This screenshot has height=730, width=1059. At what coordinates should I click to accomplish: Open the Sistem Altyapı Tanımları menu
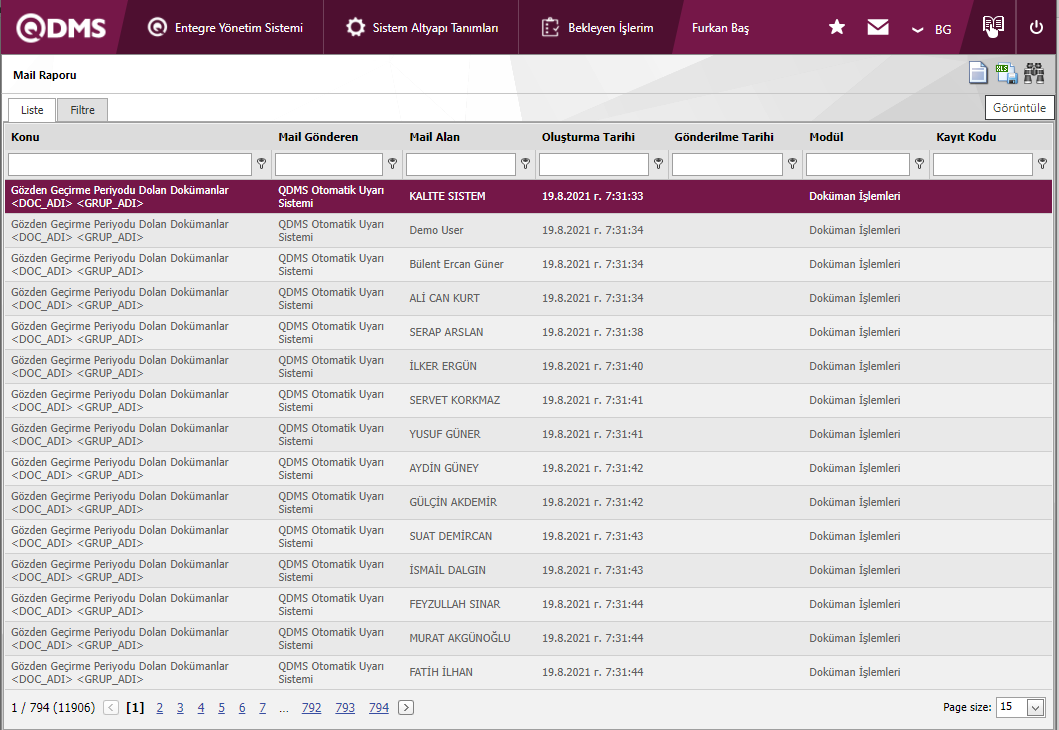tap(422, 28)
